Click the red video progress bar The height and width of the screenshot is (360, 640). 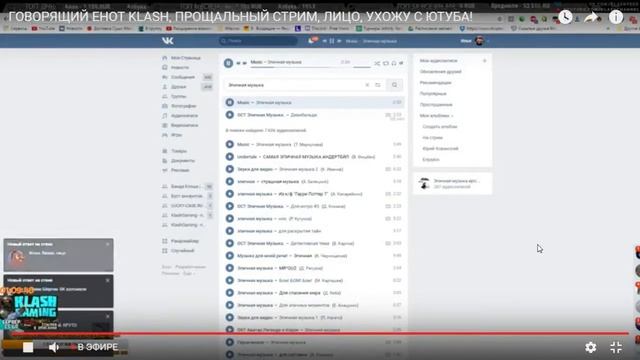[x=320, y=333]
